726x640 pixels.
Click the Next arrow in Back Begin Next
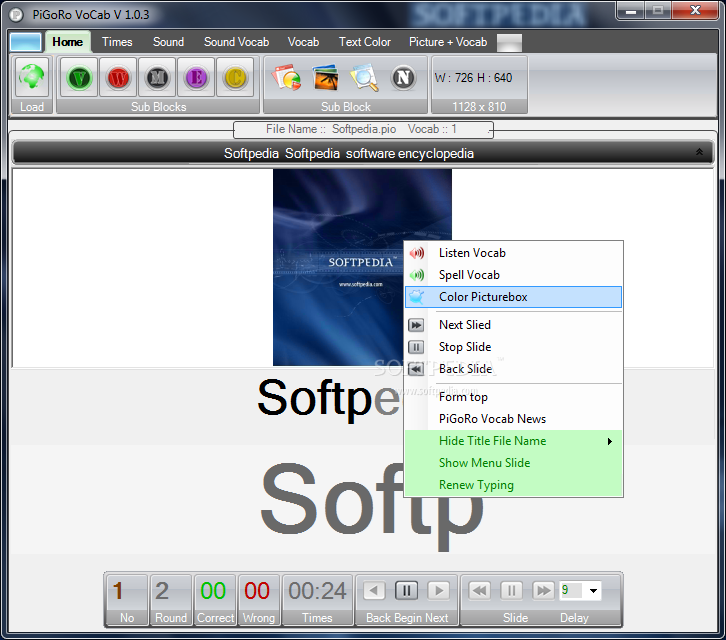point(439,590)
